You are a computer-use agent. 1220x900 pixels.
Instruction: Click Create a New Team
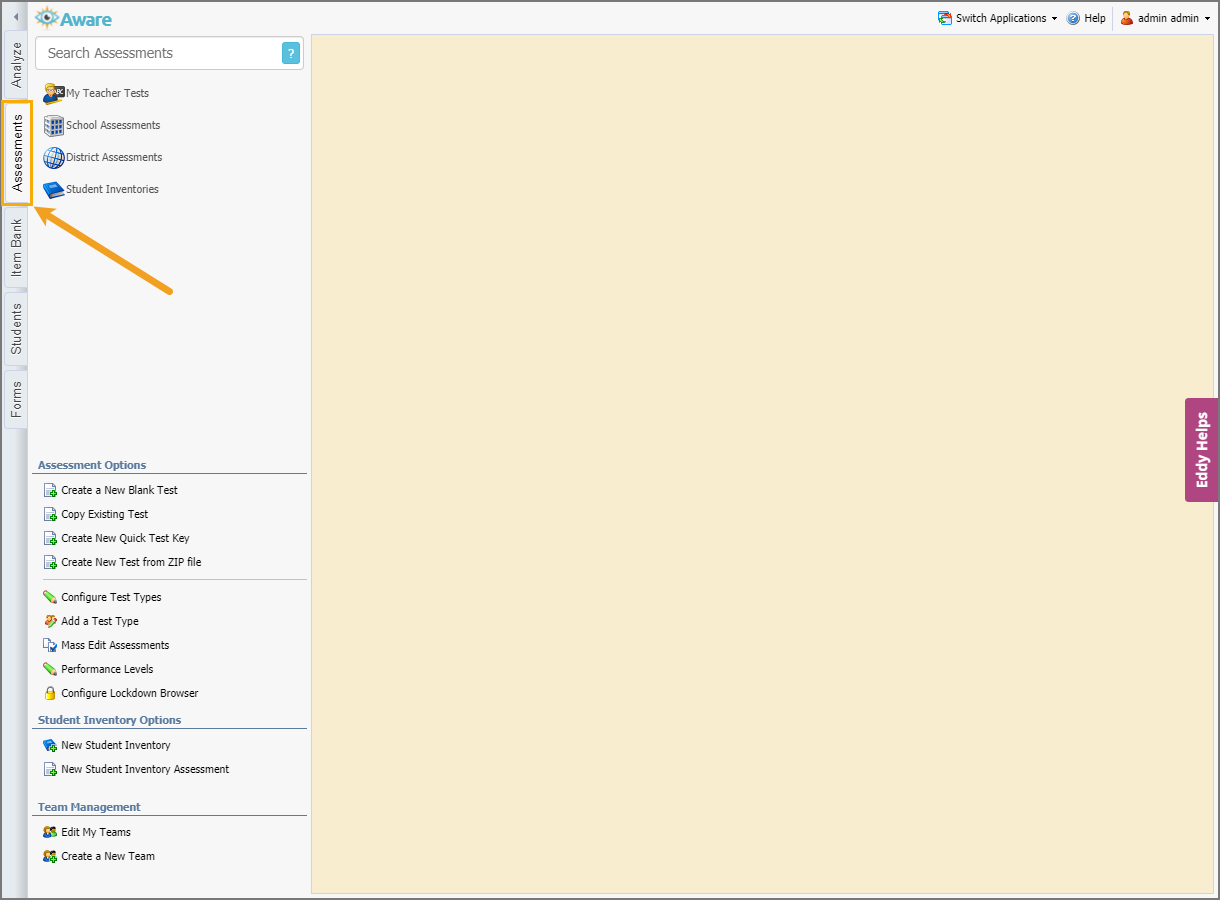[x=108, y=856]
